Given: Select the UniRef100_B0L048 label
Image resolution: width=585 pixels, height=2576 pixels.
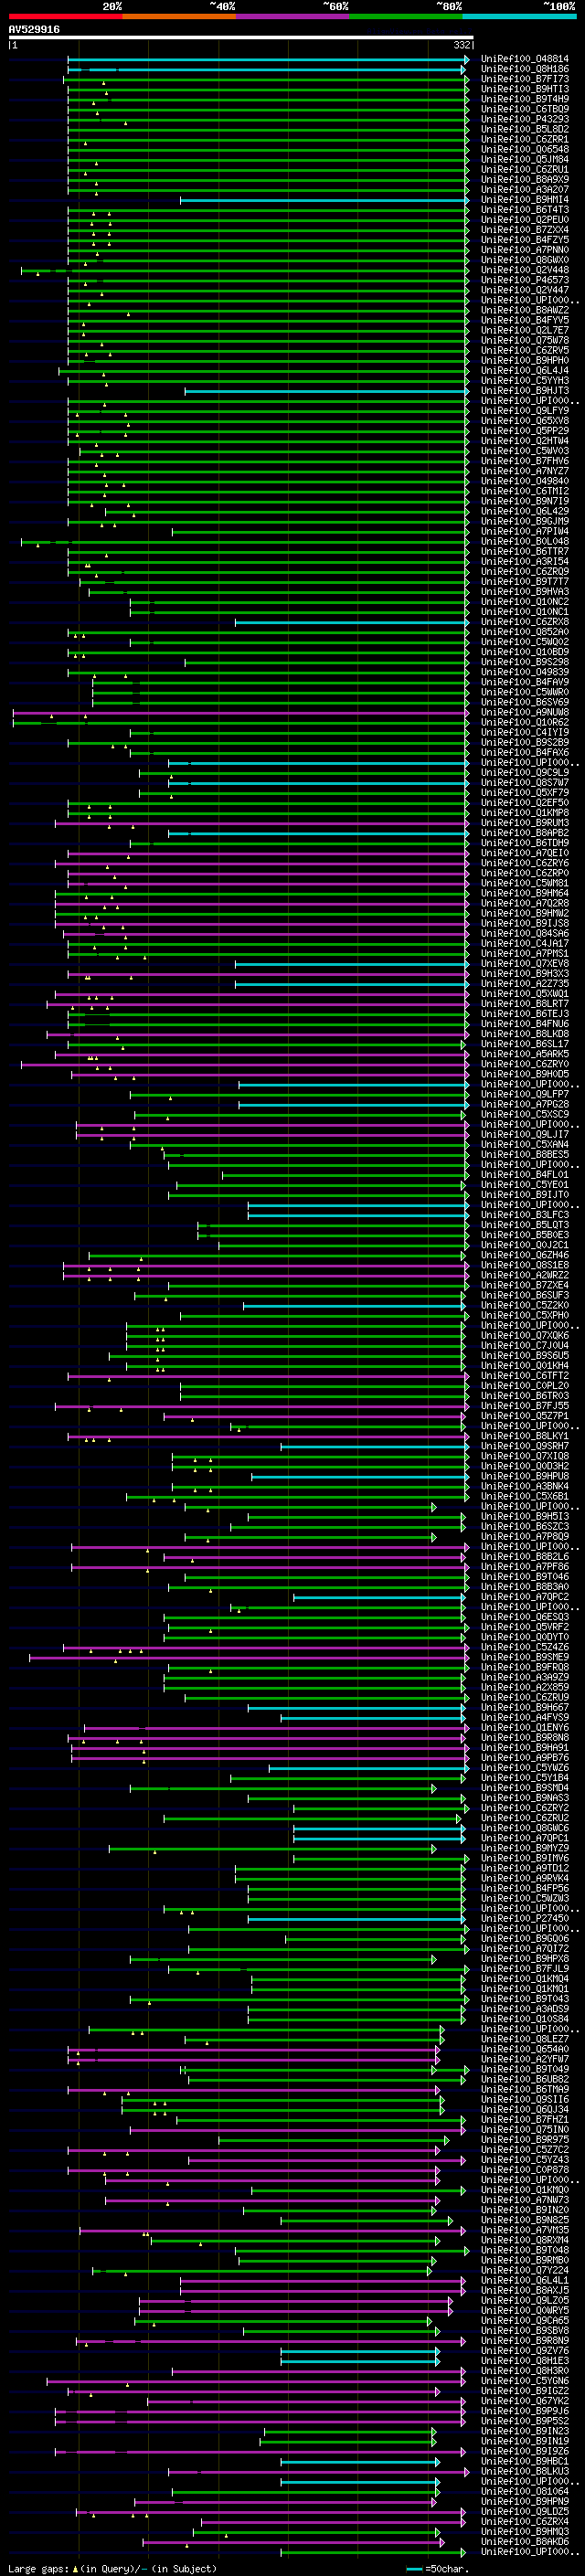Looking at the screenshot, I should (524, 541).
